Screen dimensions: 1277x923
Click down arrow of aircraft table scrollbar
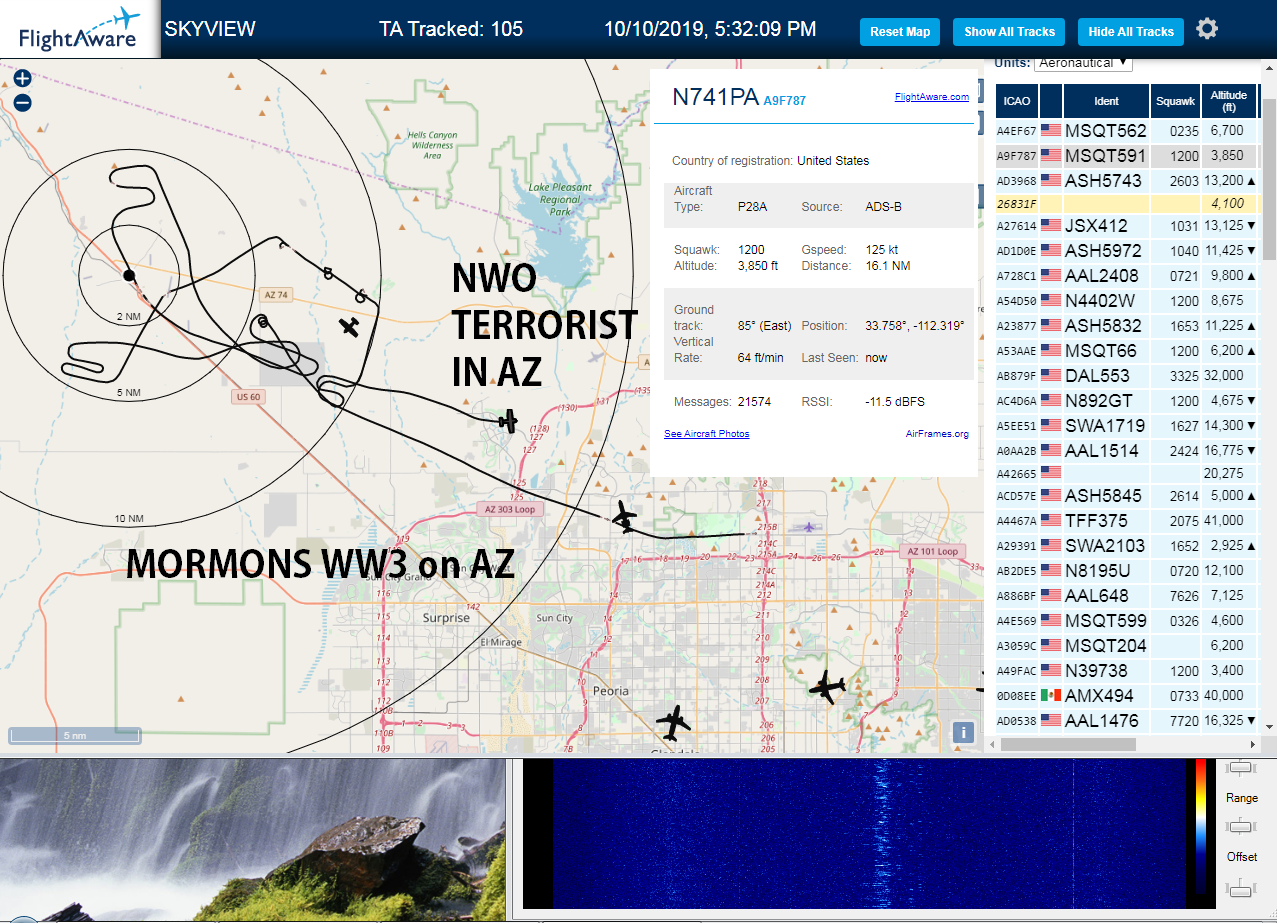click(x=1269, y=727)
